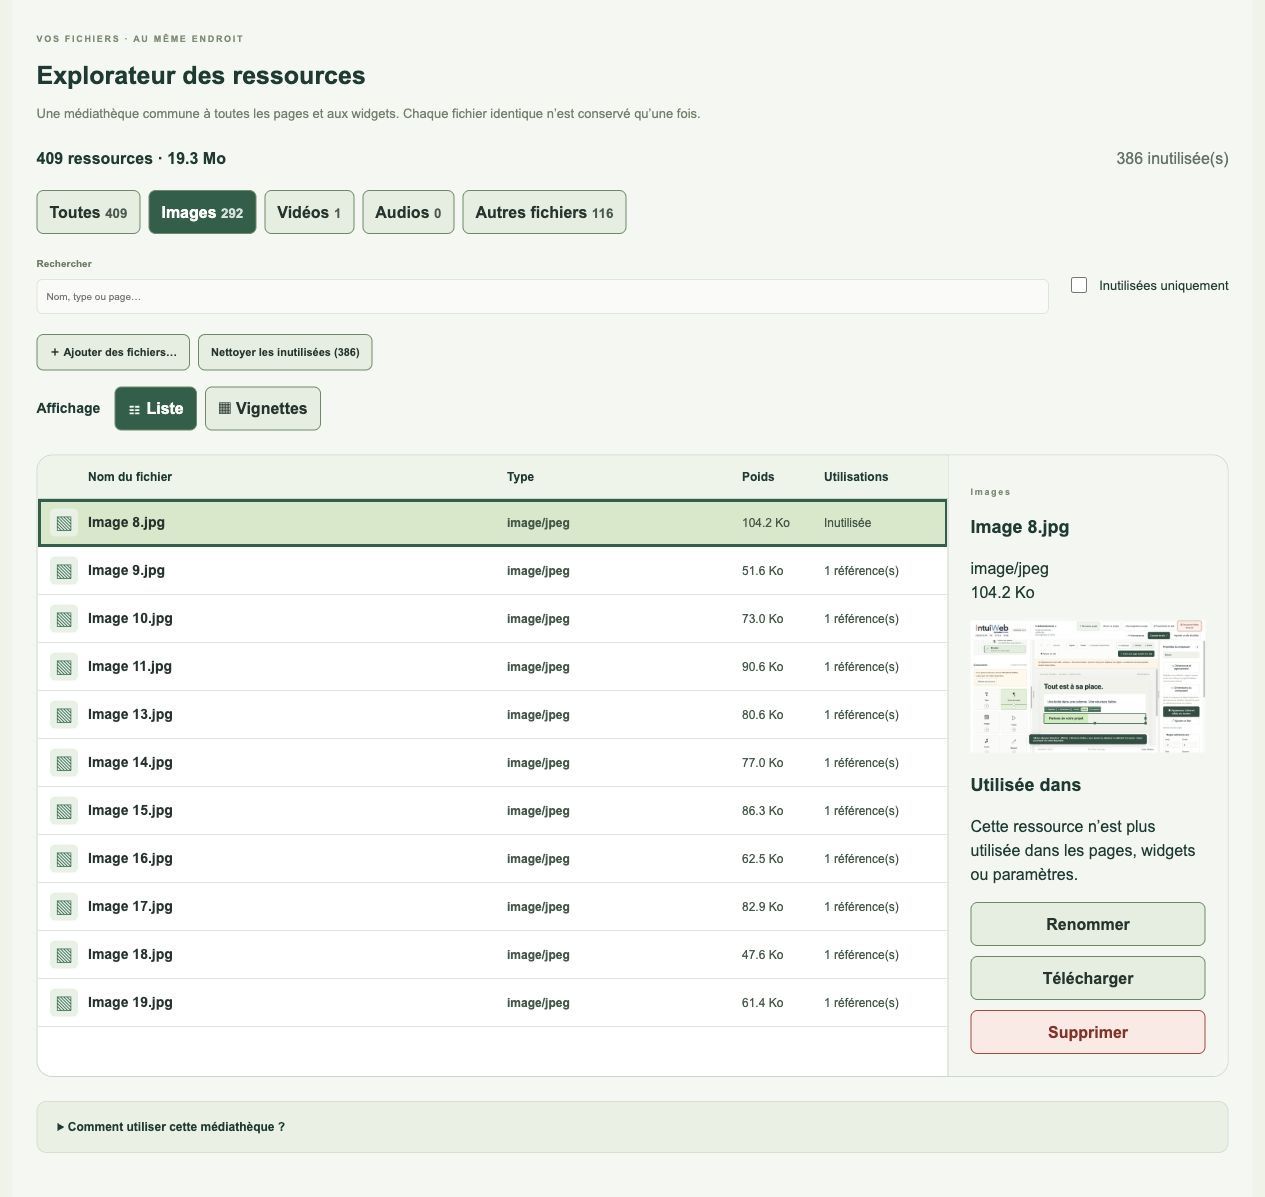Screen dimensions: 1265x1197
Task: Switch to the Audios 0 tab
Action: 408,212
